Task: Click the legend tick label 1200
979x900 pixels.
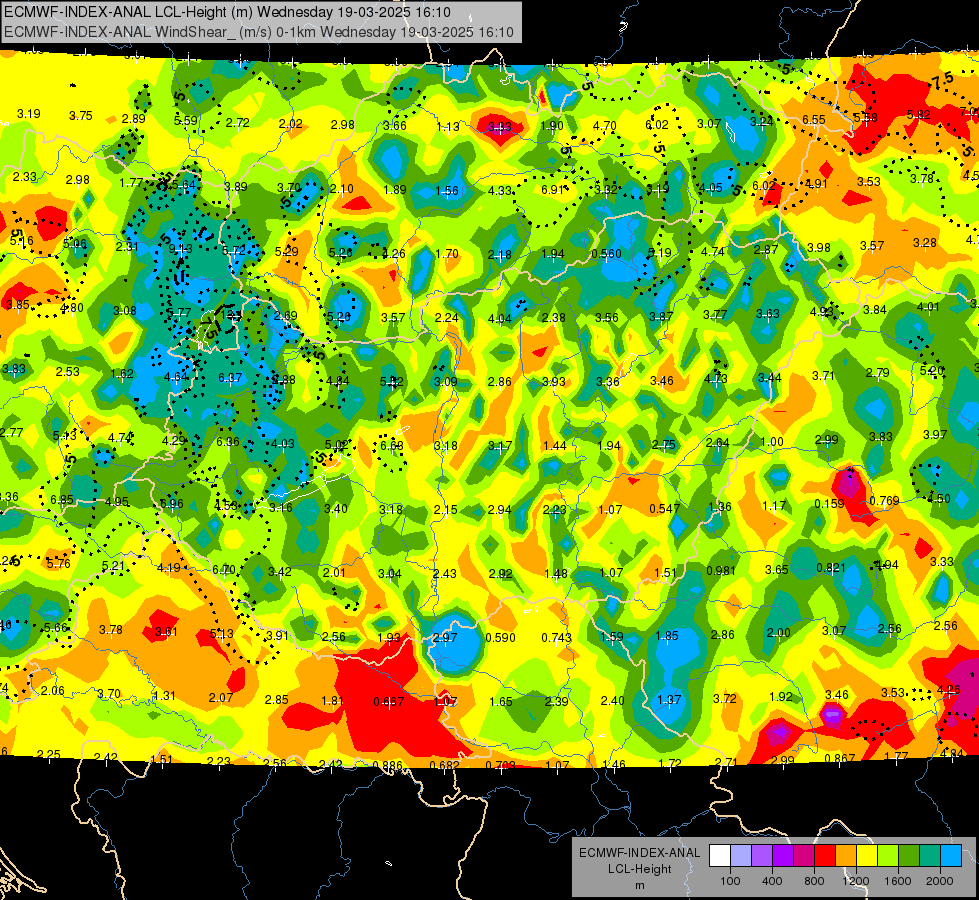Action: (856, 881)
